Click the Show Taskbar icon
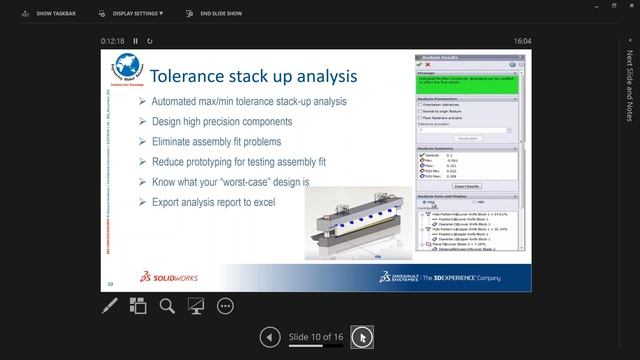The height and width of the screenshot is (360, 640). tap(25, 13)
